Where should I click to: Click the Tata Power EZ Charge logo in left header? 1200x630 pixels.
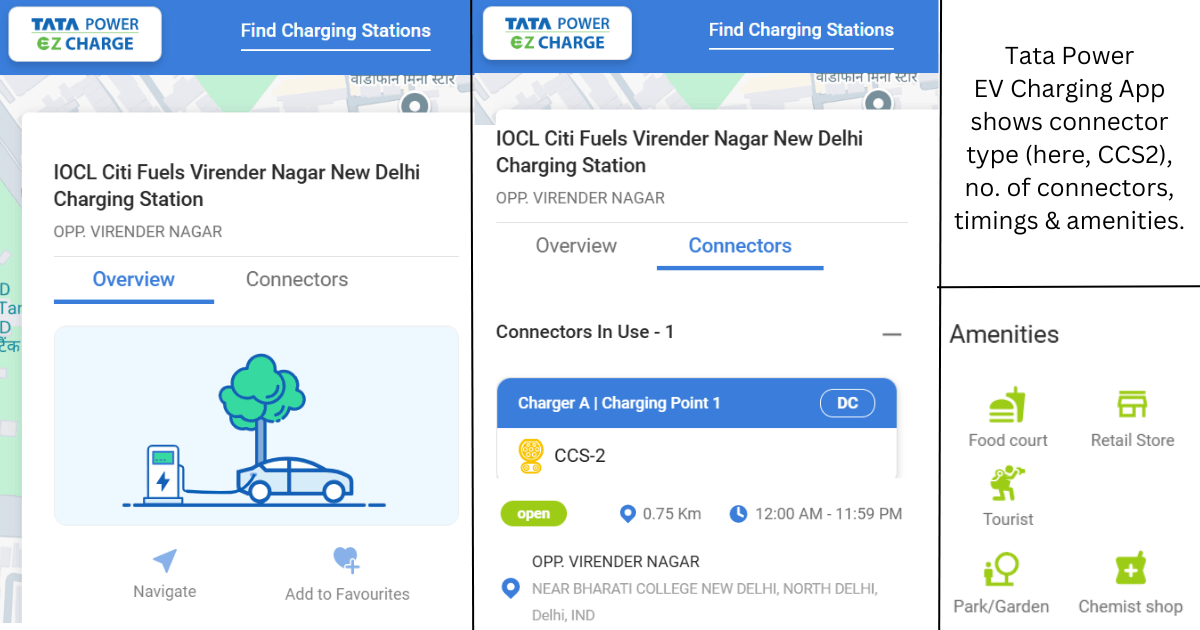[85, 34]
